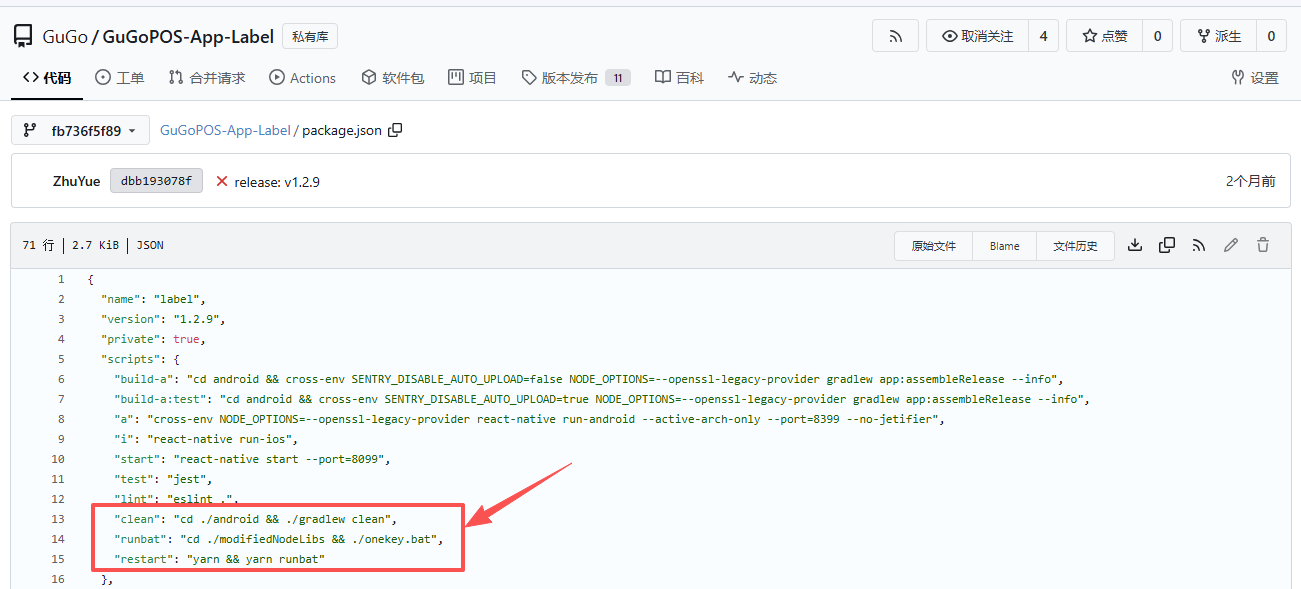1301x589 pixels.
Task: Open branch selector fb736f5f89 dropdown
Action: [x=80, y=130]
